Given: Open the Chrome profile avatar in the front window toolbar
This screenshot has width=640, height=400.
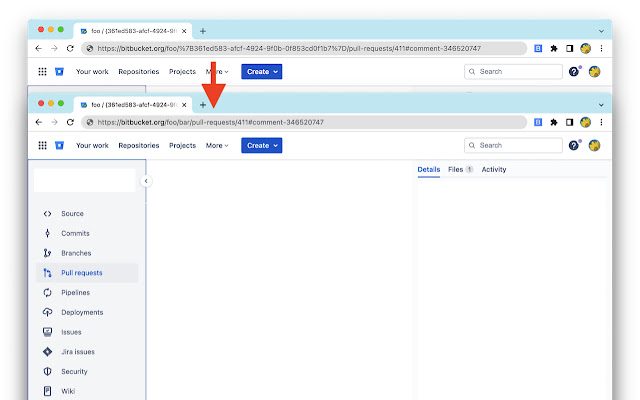Looking at the screenshot, I should [x=585, y=122].
